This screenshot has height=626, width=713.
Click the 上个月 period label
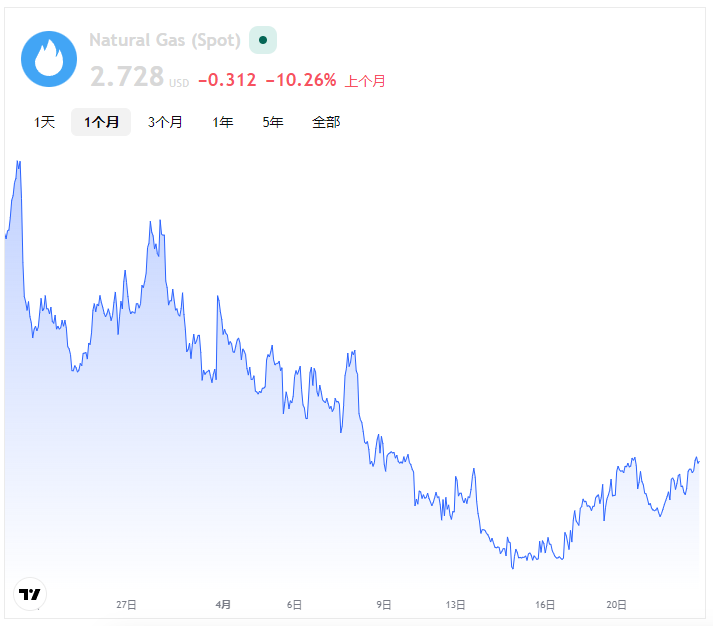[x=365, y=81]
